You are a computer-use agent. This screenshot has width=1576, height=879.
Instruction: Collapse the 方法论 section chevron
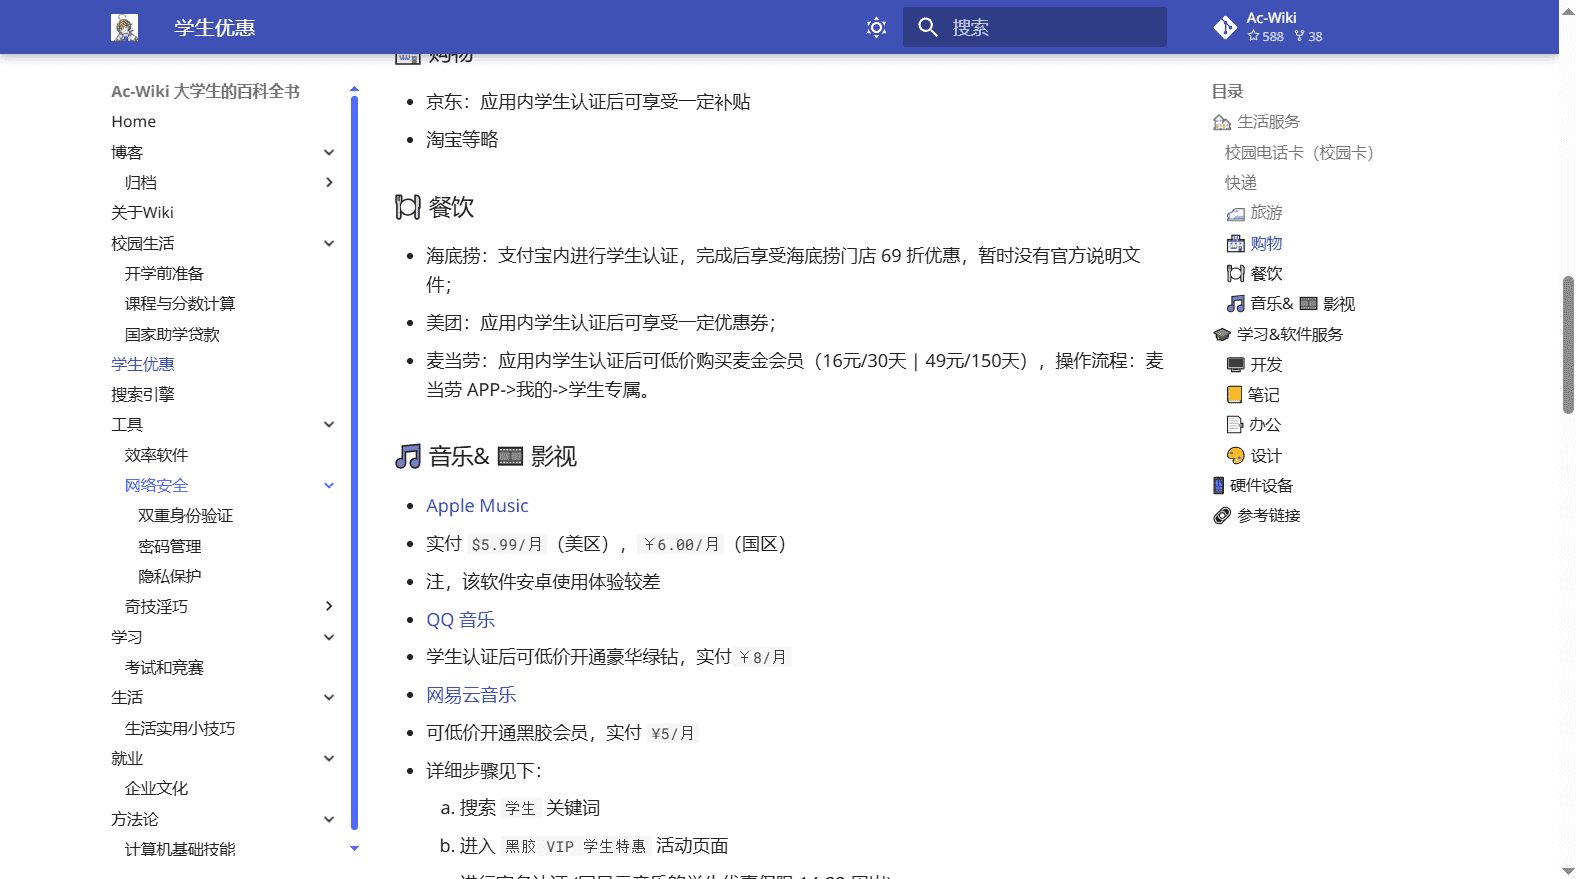[329, 819]
